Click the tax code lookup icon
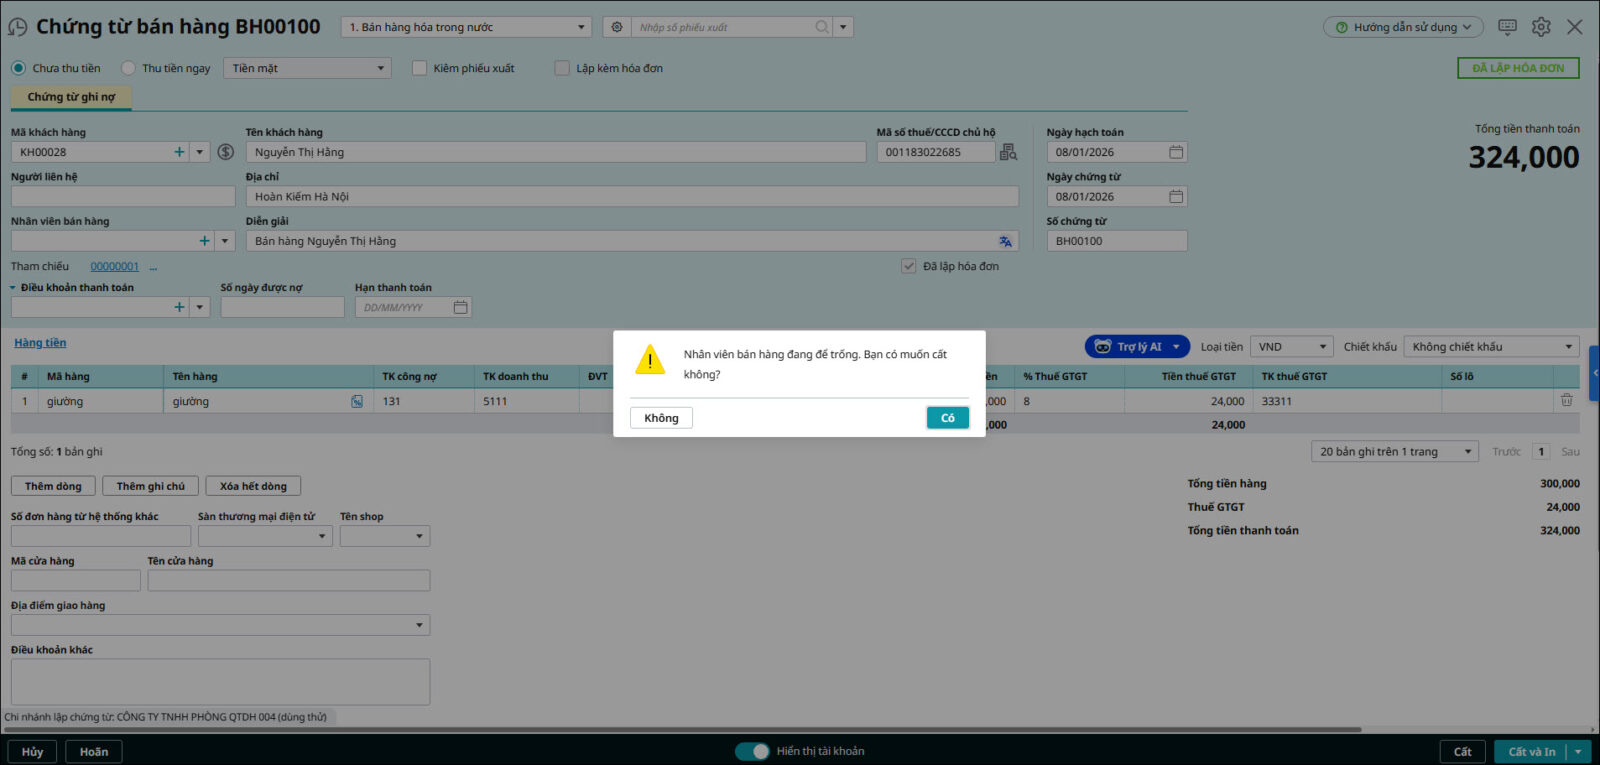Viewport: 1600px width, 765px height. coord(1008,152)
